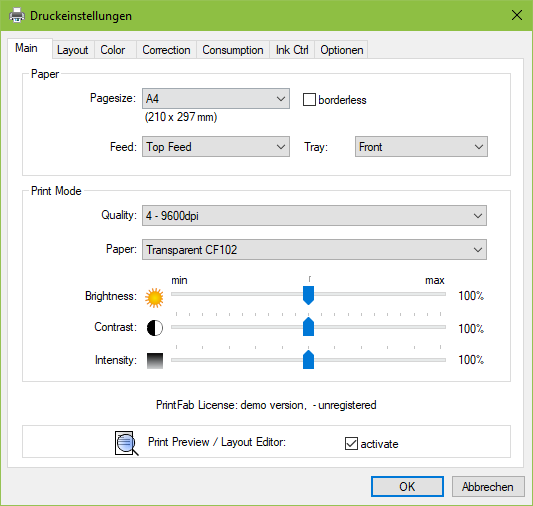Click the Intensity slider handle
Screen dimensions: 533x506
pyautogui.click(x=308, y=360)
